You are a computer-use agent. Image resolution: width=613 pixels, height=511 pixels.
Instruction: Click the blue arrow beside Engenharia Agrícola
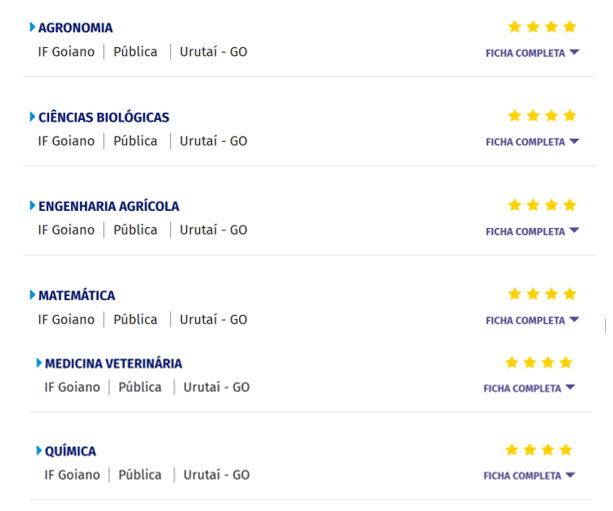pyautogui.click(x=32, y=206)
